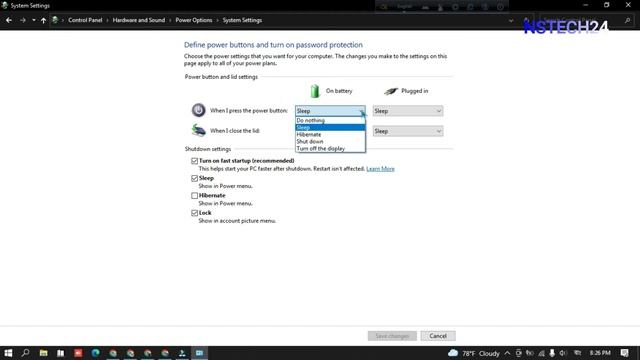Open the volume speaker tray icon
The image size is (640, 360).
[x=563, y=353]
